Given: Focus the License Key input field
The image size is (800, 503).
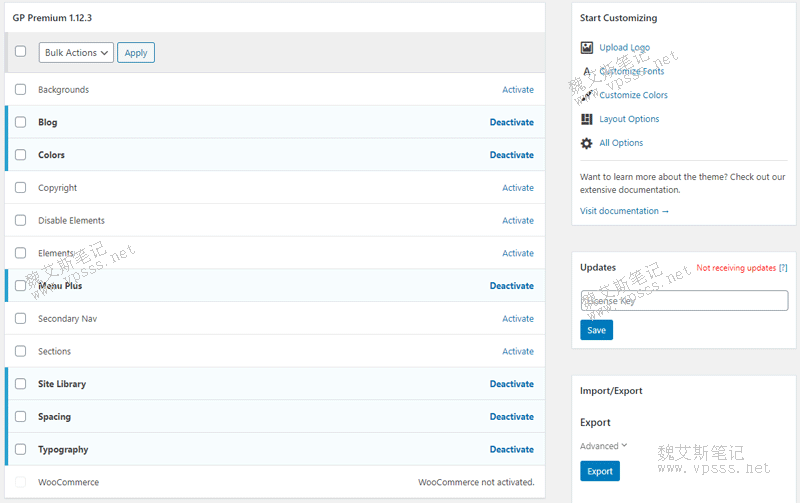Looking at the screenshot, I should pyautogui.click(x=684, y=300).
